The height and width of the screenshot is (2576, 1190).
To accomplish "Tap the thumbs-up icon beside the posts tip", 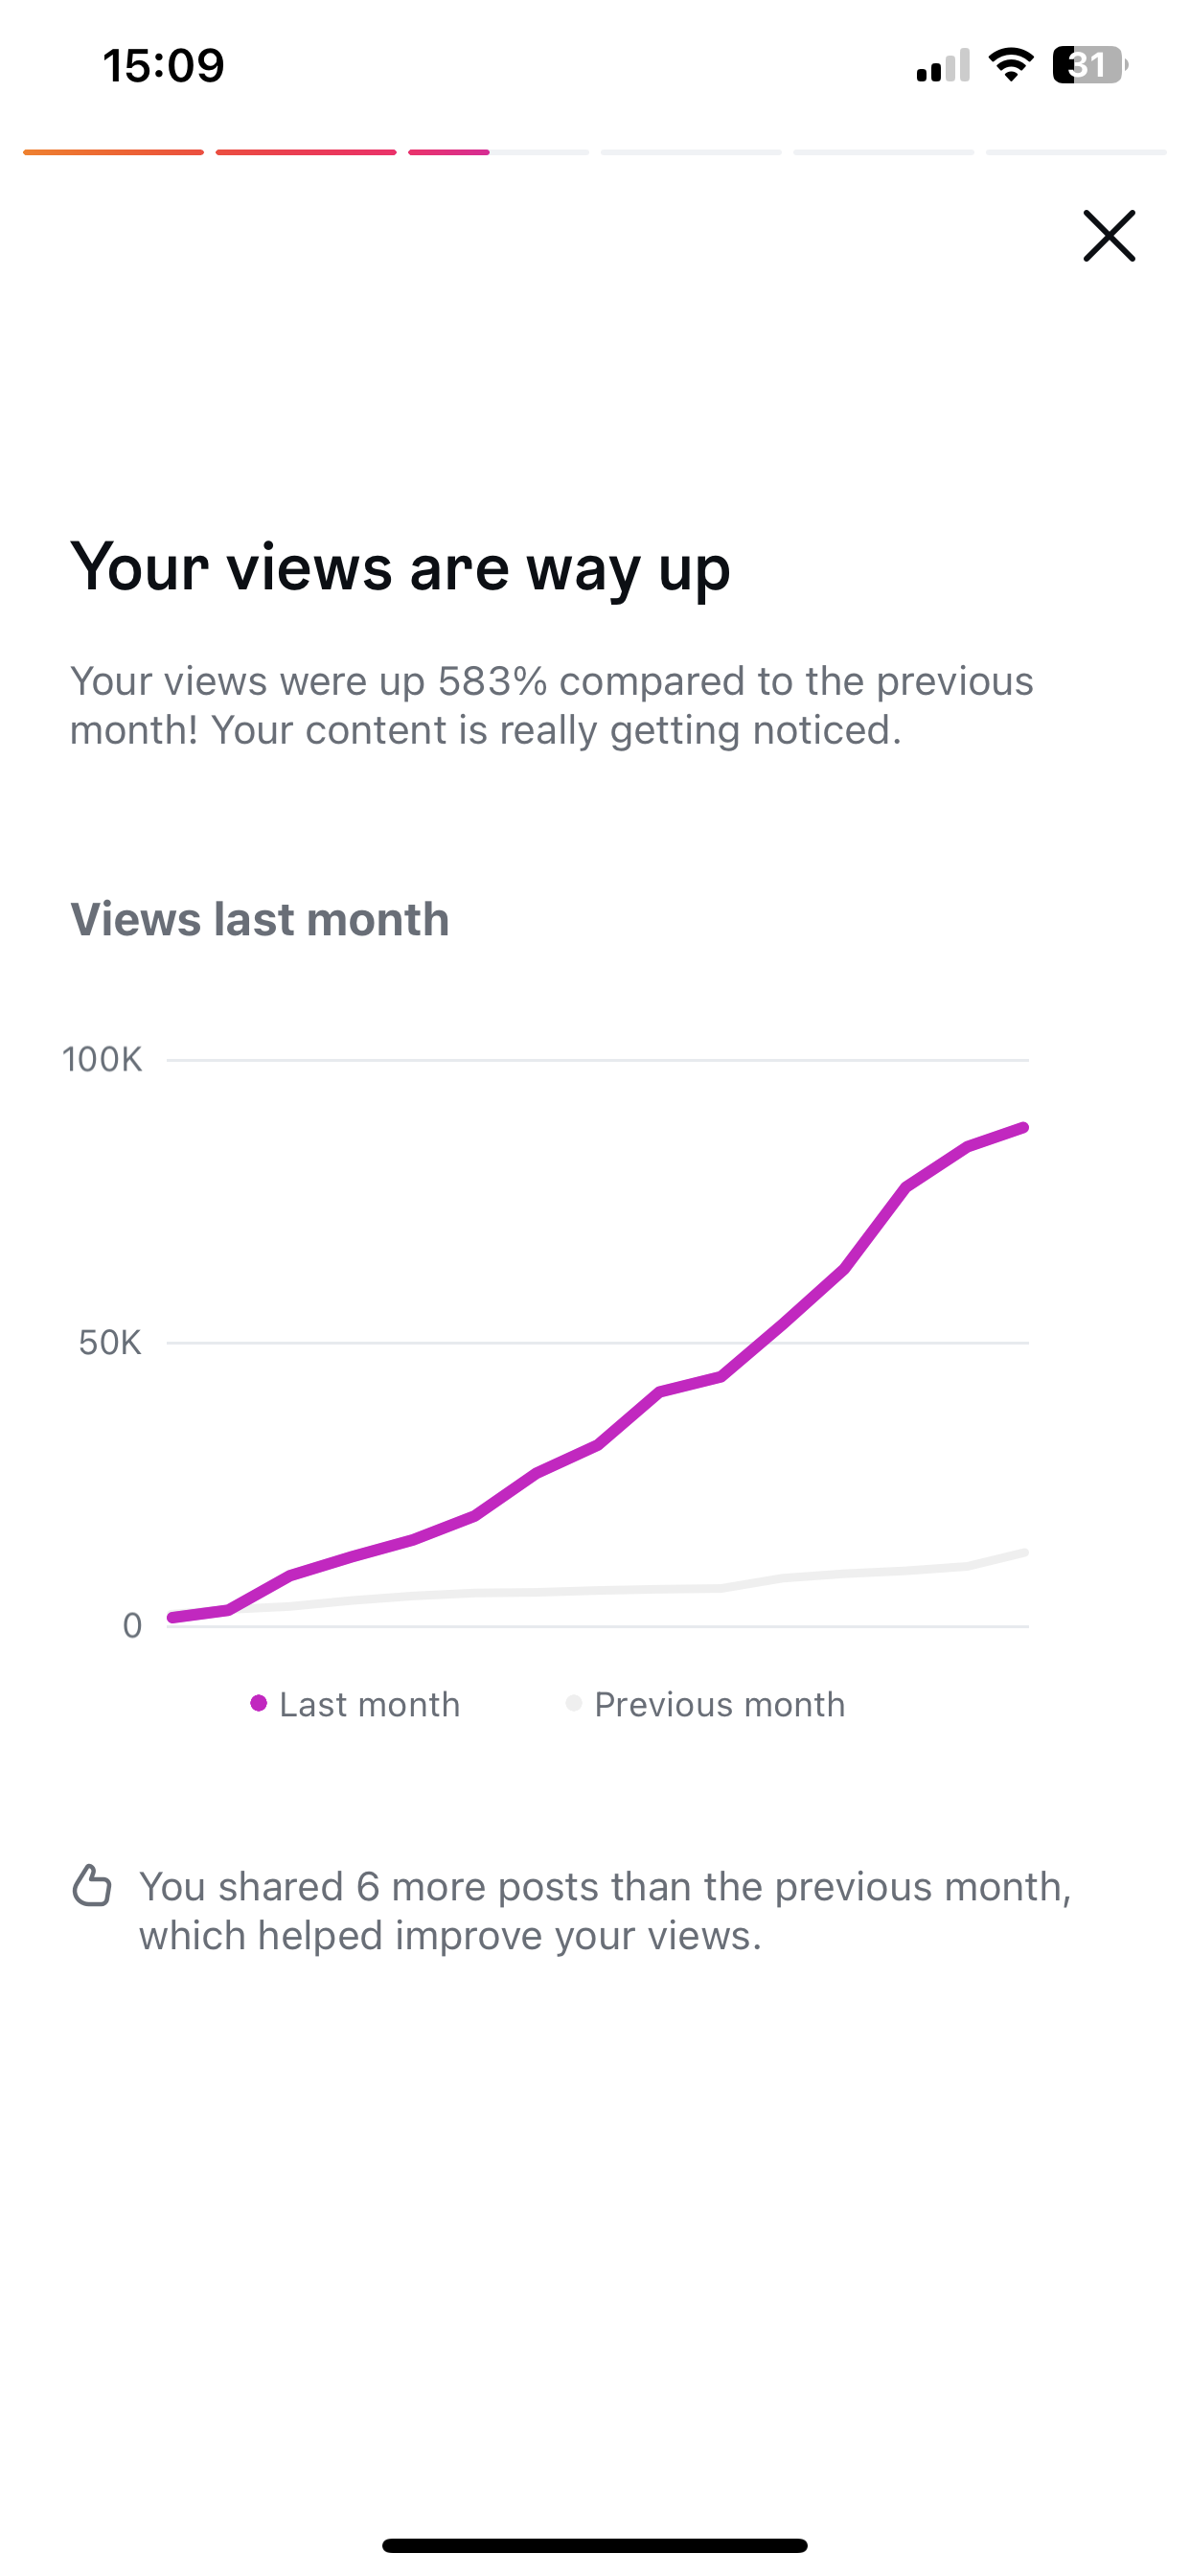I will (92, 1885).
